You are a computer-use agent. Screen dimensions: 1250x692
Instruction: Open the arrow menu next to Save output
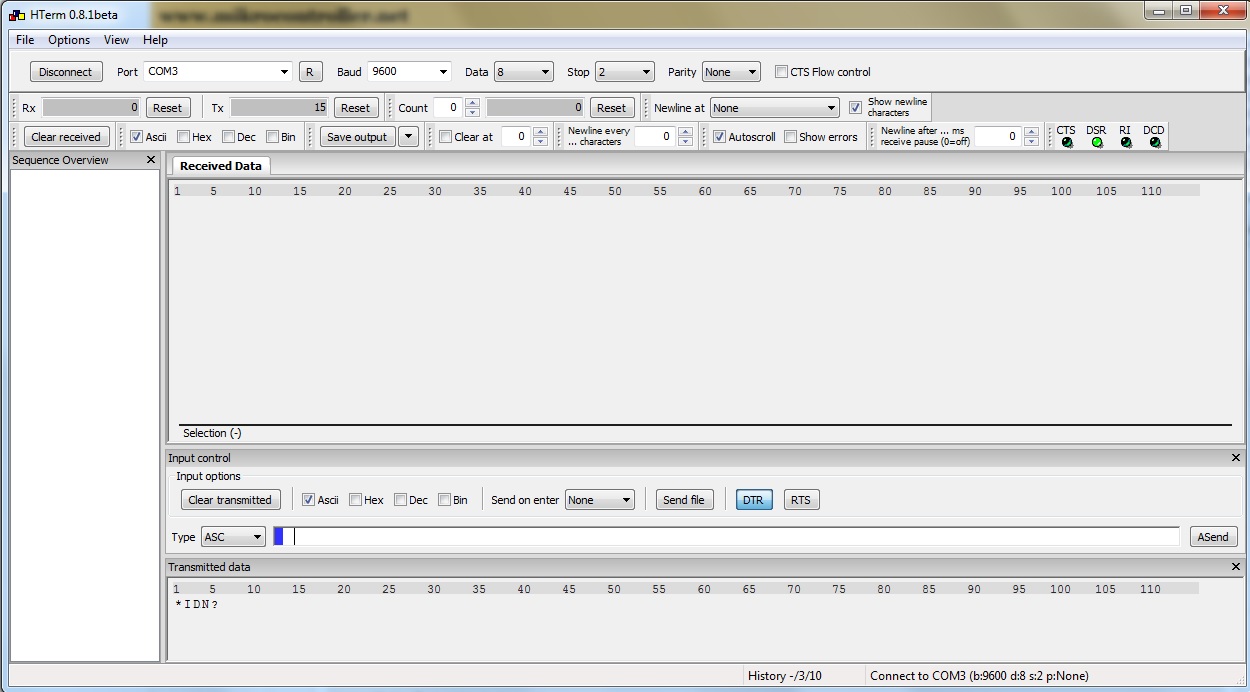[x=408, y=137]
